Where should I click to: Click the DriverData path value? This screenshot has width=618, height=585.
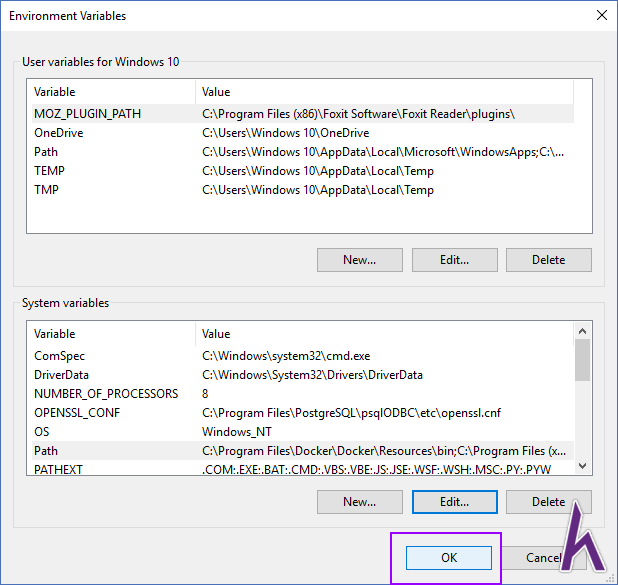(312, 374)
